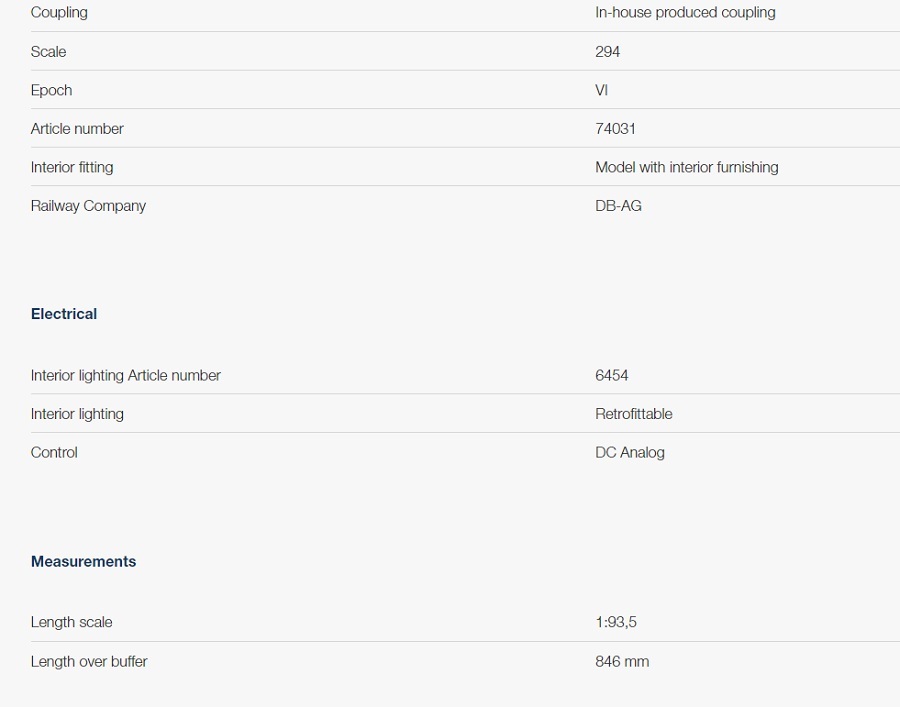Click the 846 mm length value
This screenshot has height=707, width=900.
(x=621, y=662)
